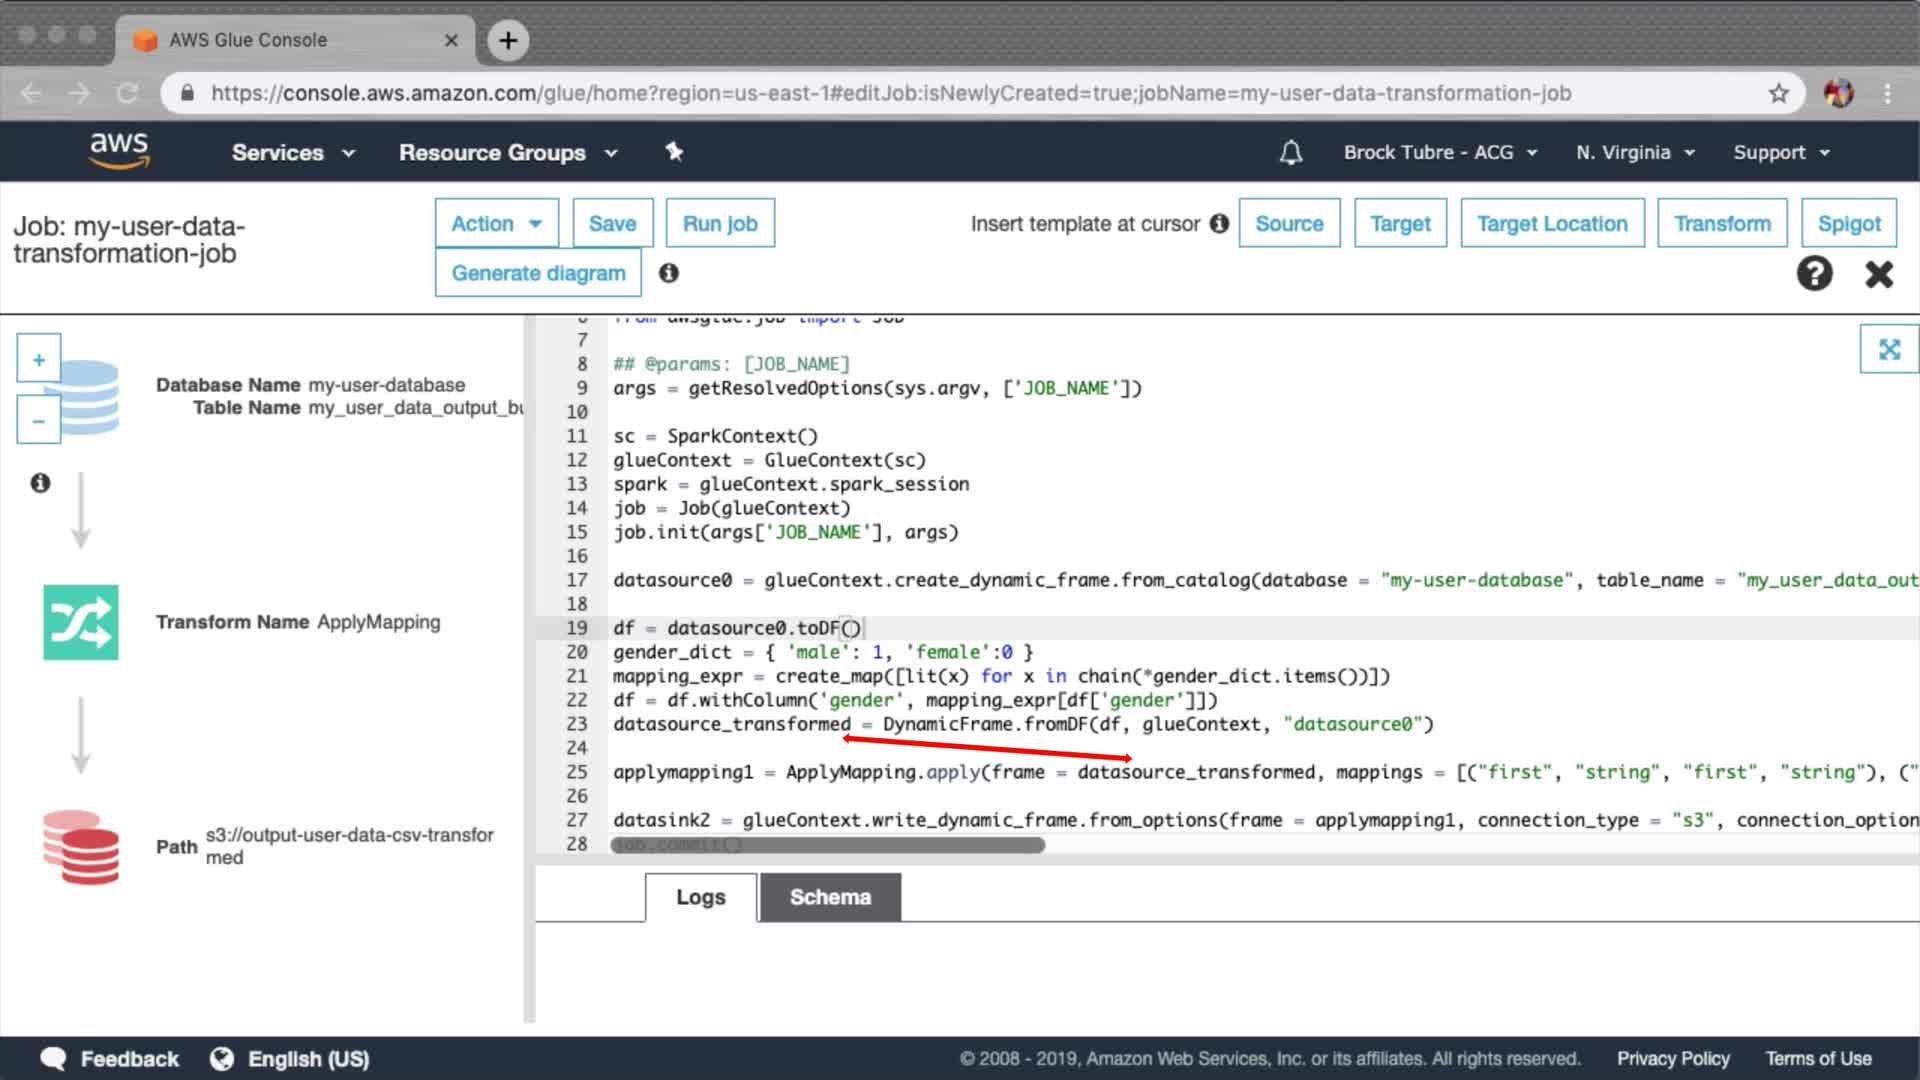Click info icon next to Generate diagram
The width and height of the screenshot is (1920, 1080).
(669, 273)
